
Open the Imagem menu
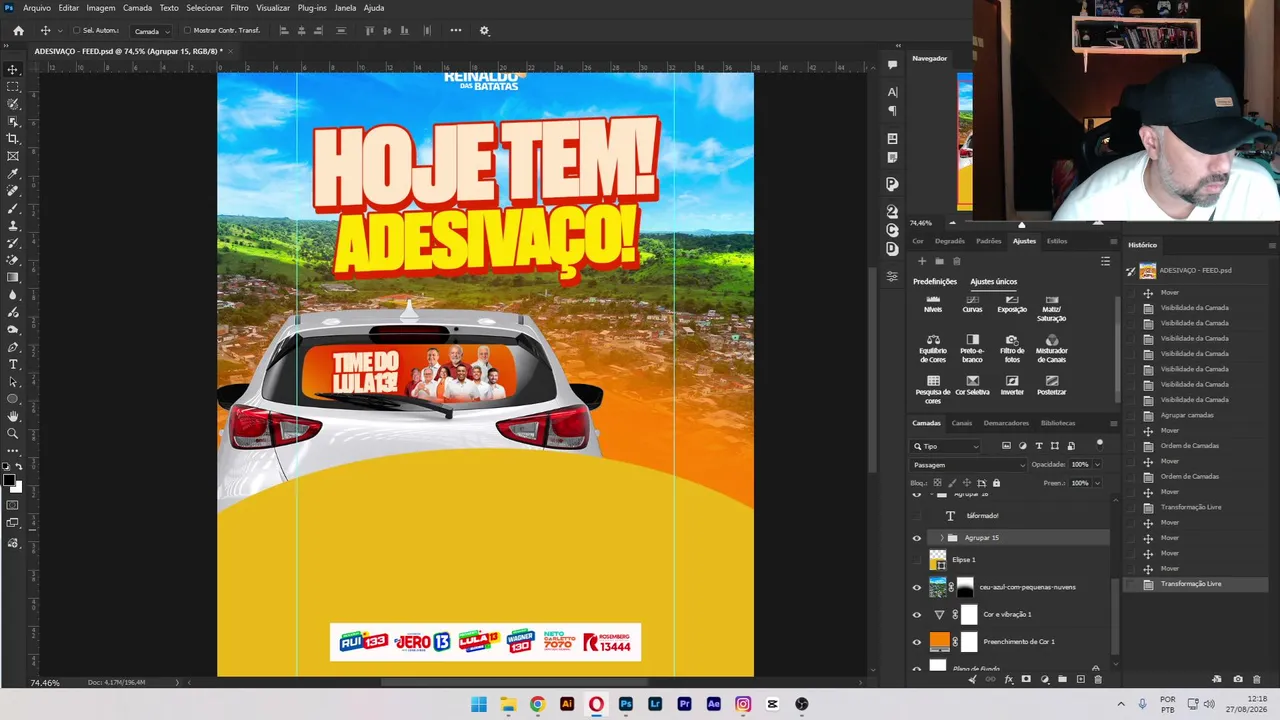click(x=101, y=8)
